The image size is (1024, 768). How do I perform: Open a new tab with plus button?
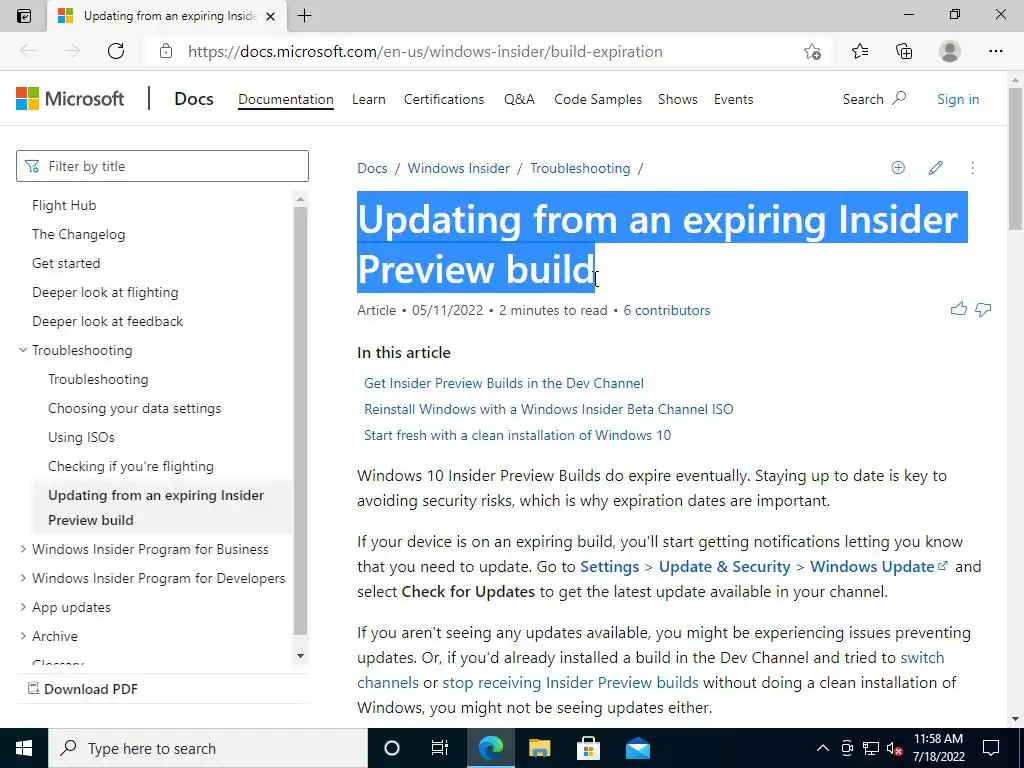304,16
